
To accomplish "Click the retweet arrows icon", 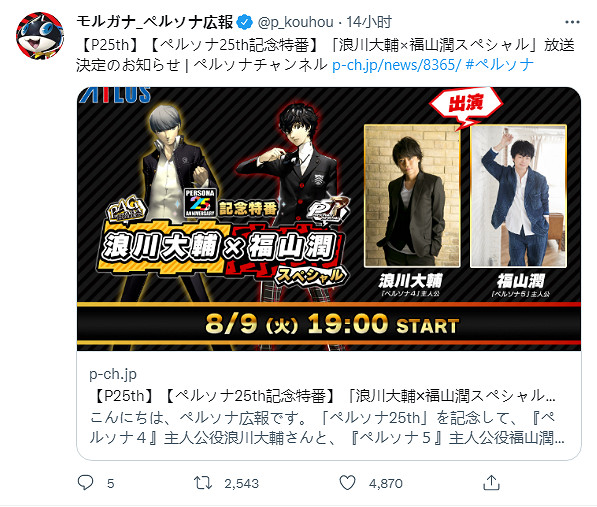I will coord(203,483).
